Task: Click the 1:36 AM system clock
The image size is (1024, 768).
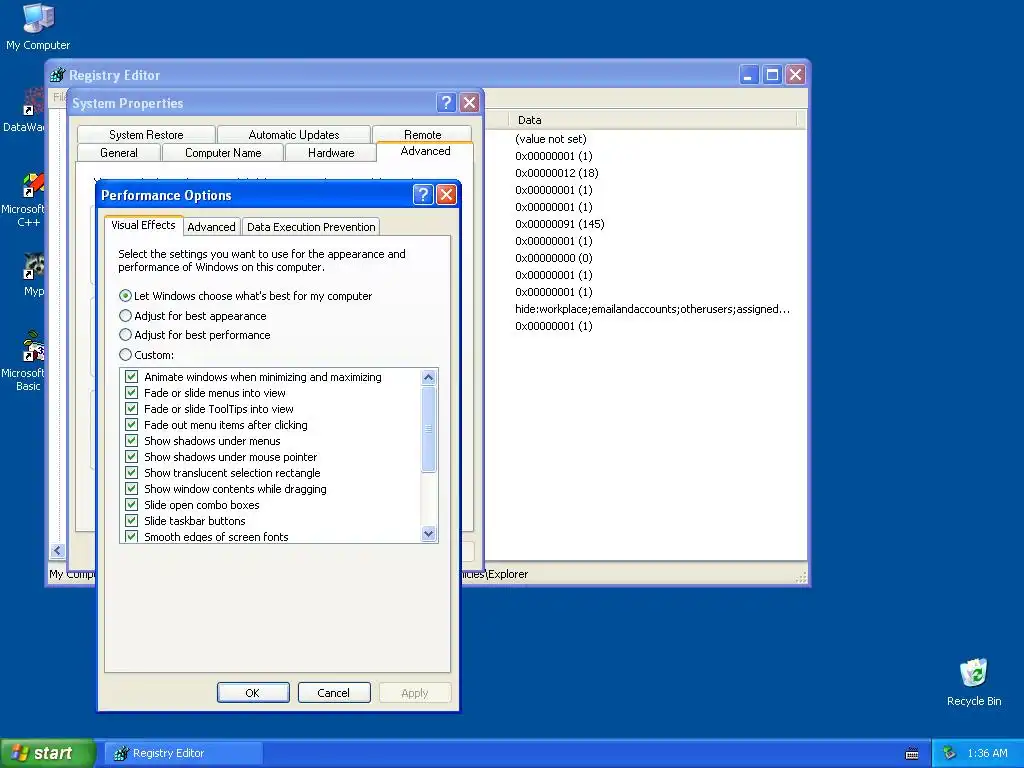Action: (x=987, y=753)
